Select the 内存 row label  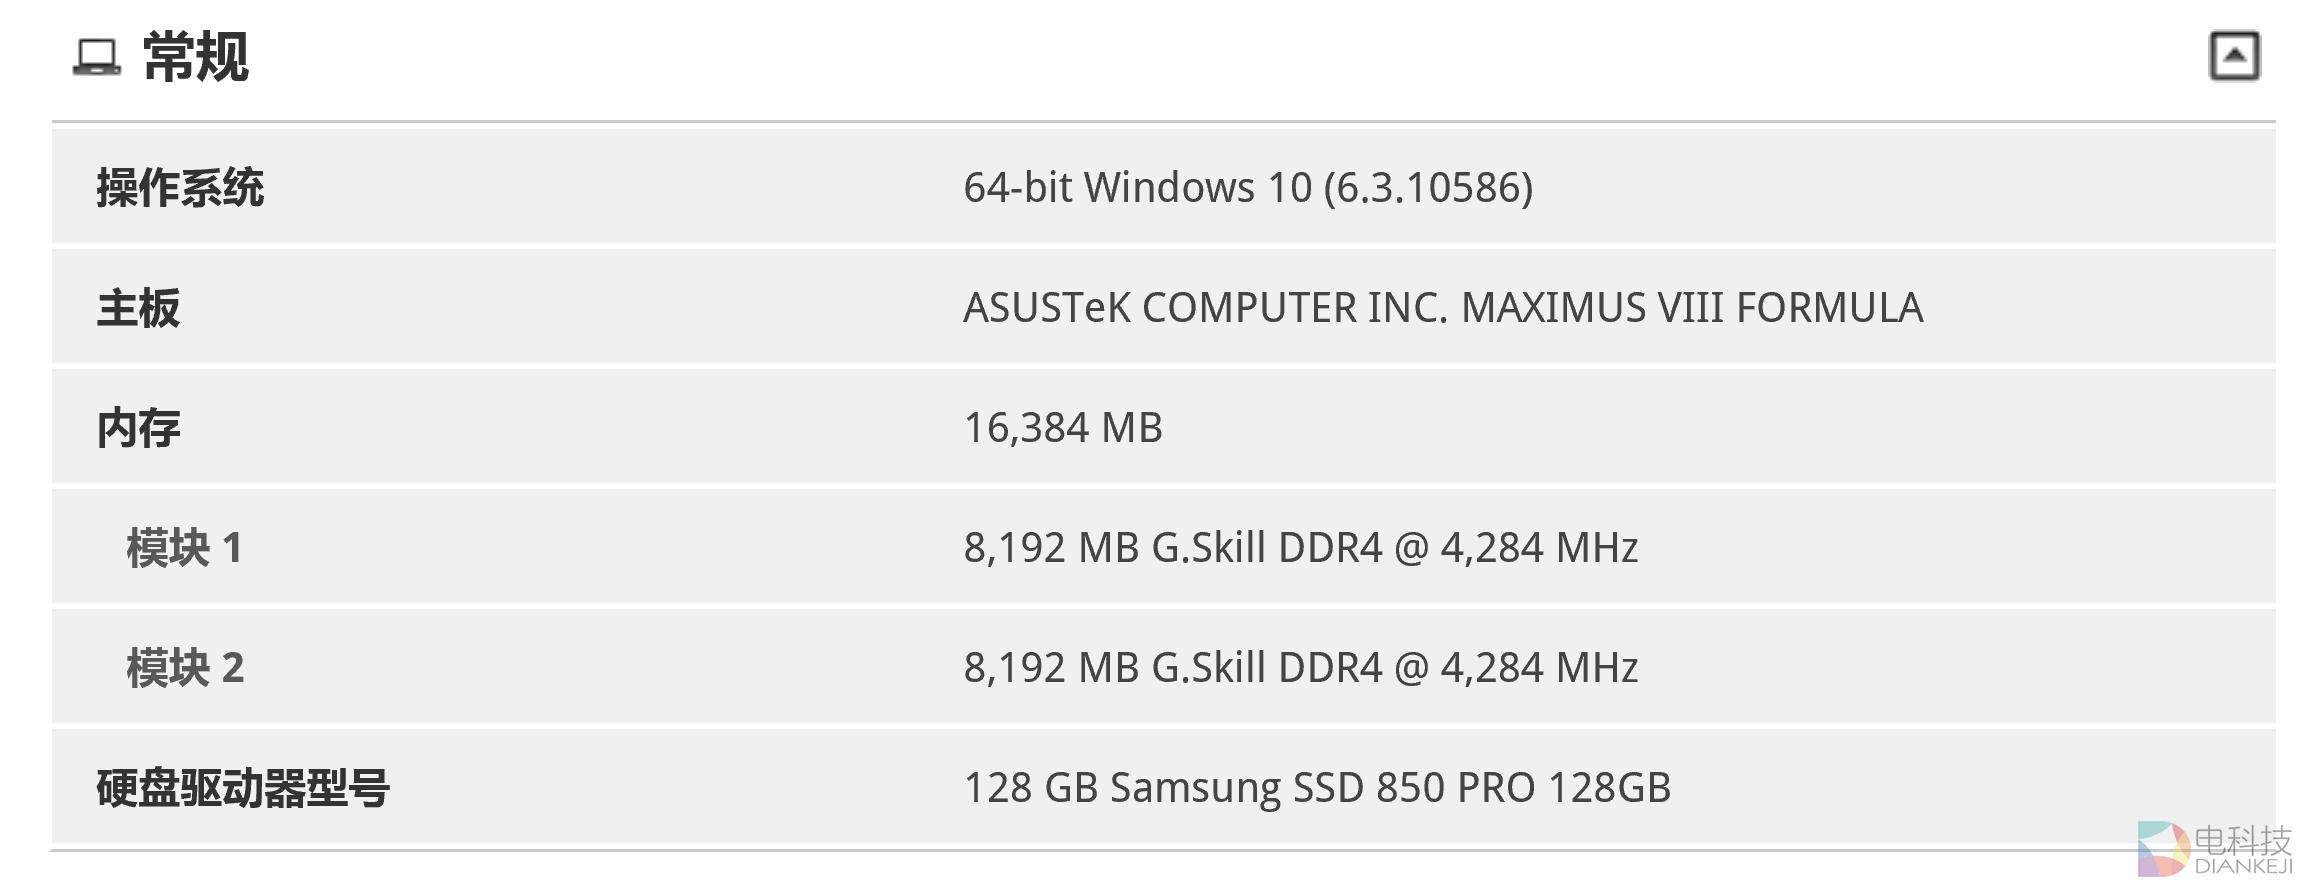[x=140, y=427]
